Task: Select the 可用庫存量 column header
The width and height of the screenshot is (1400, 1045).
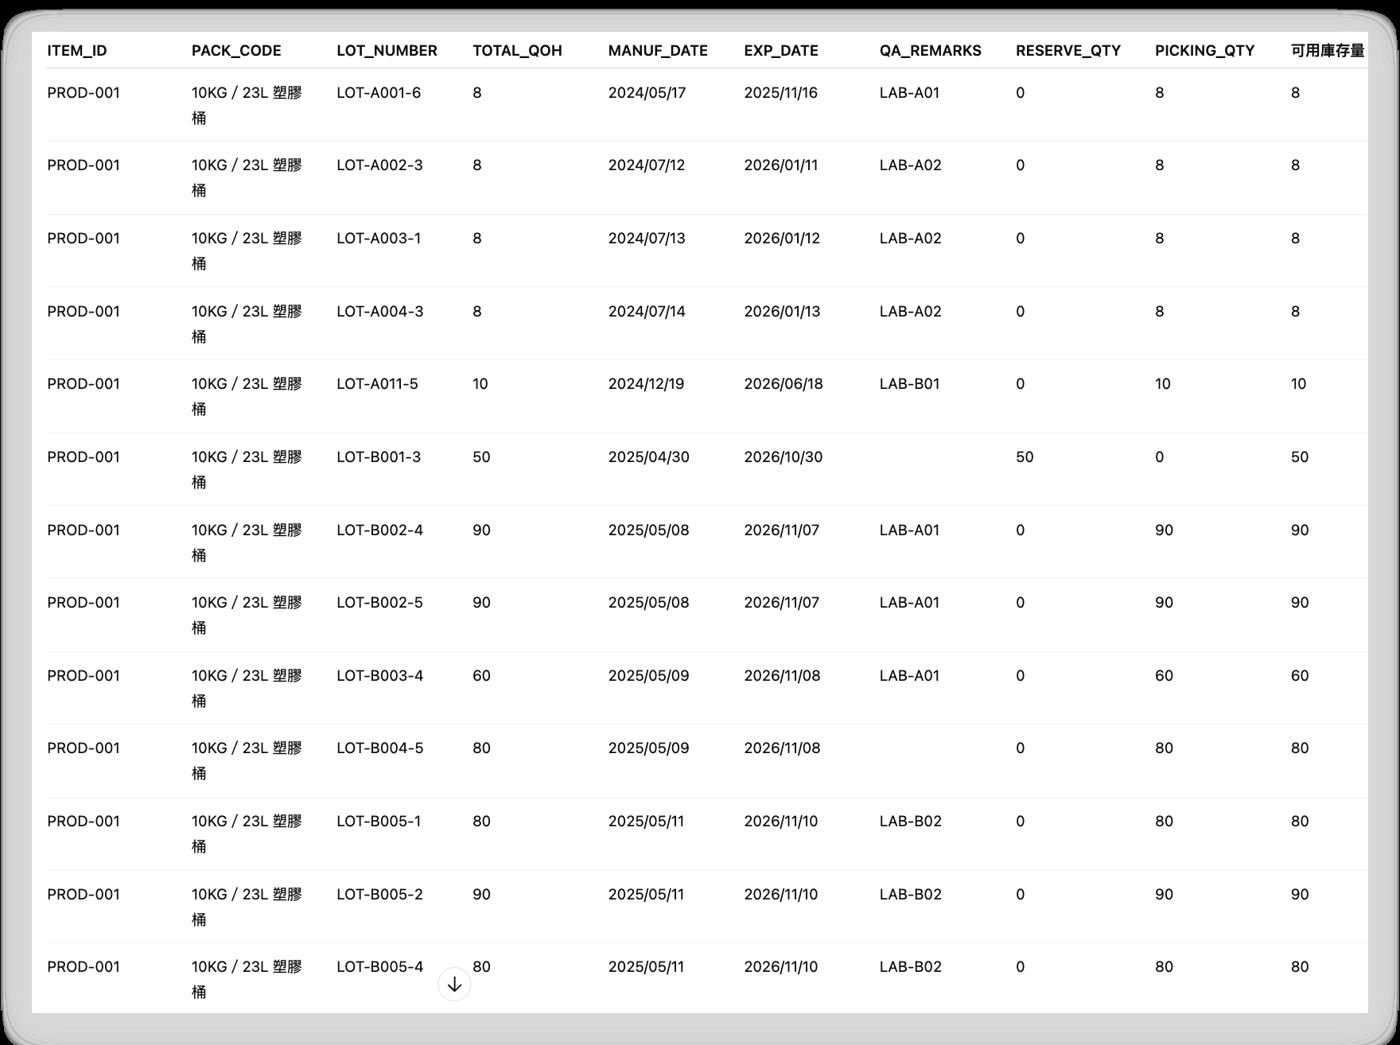Action: 1327,51
